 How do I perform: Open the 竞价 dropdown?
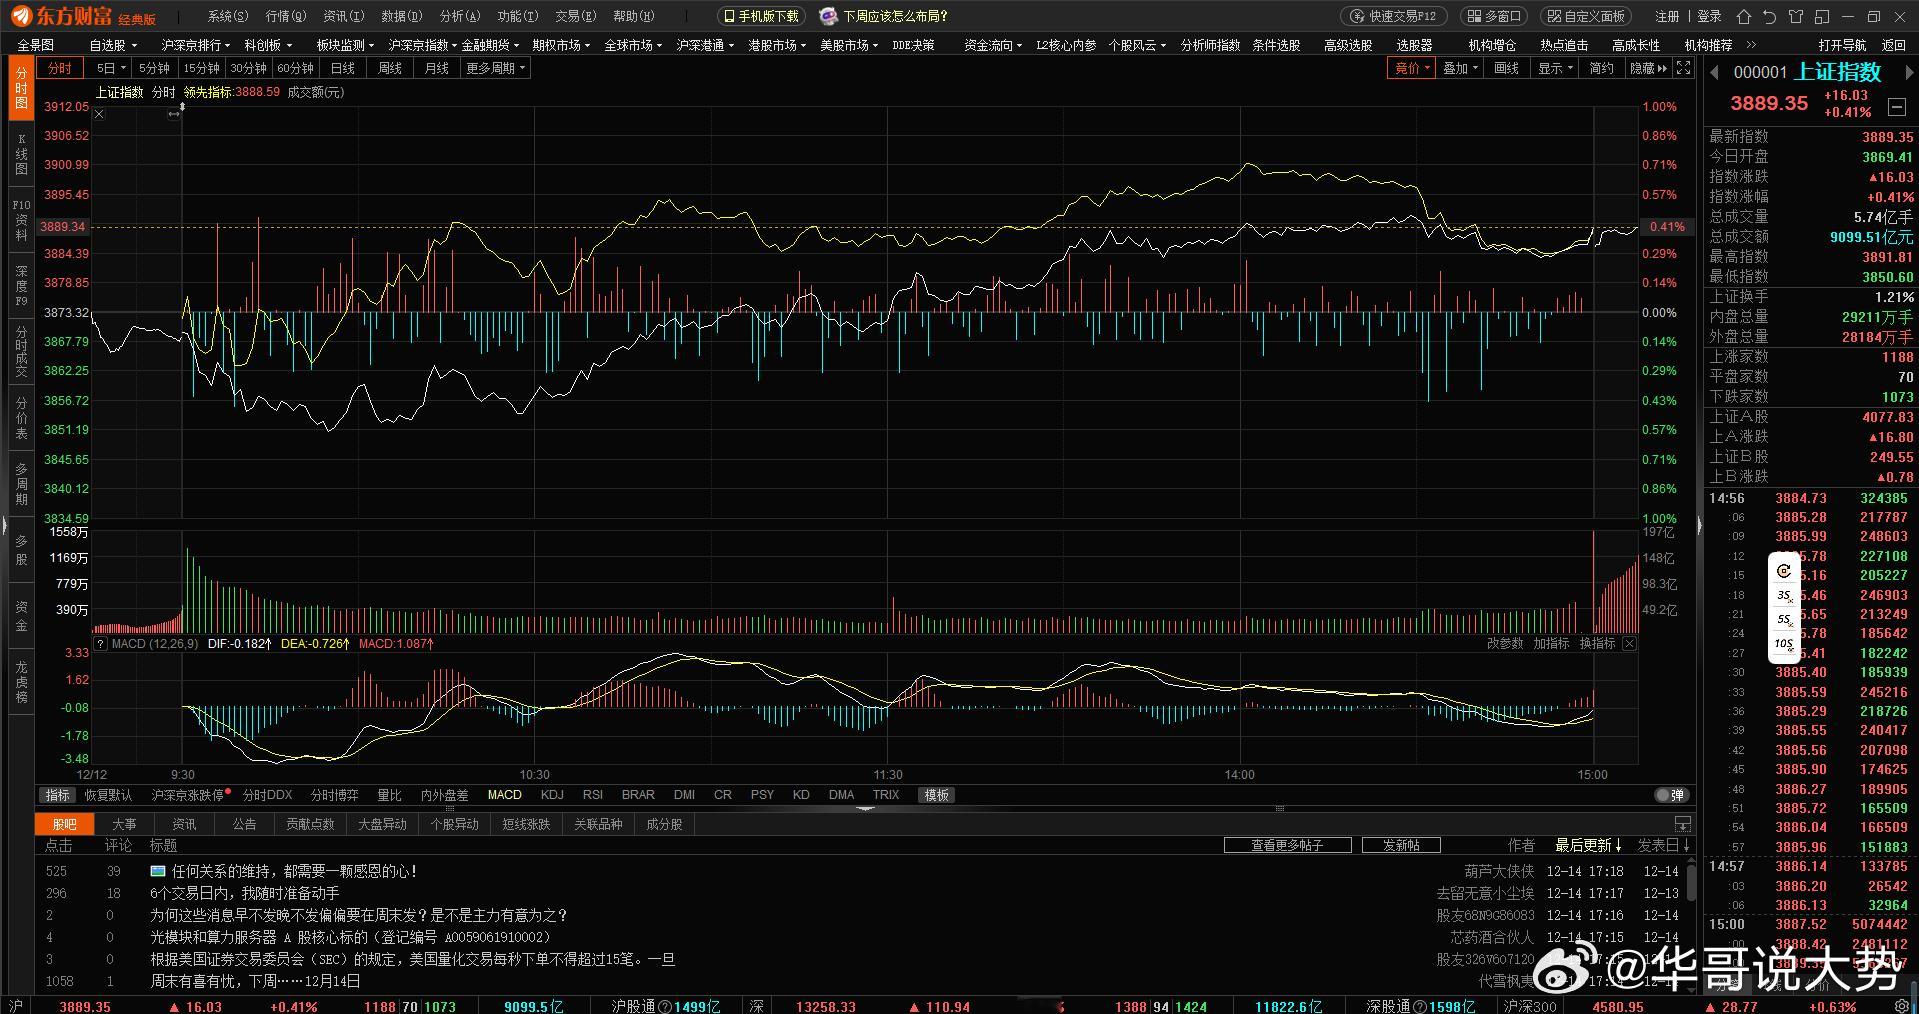1412,68
